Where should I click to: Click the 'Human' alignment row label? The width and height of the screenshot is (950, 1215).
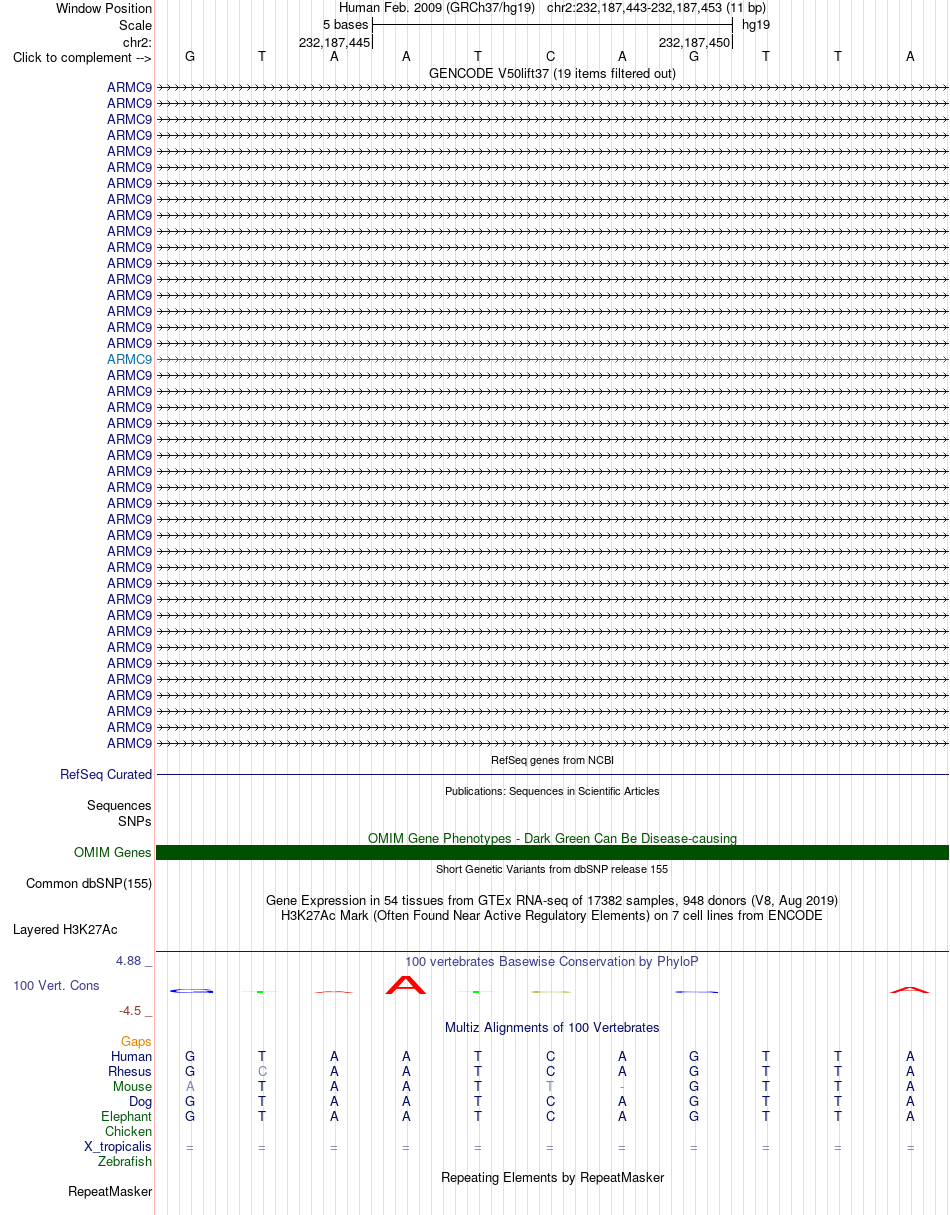(132, 1056)
